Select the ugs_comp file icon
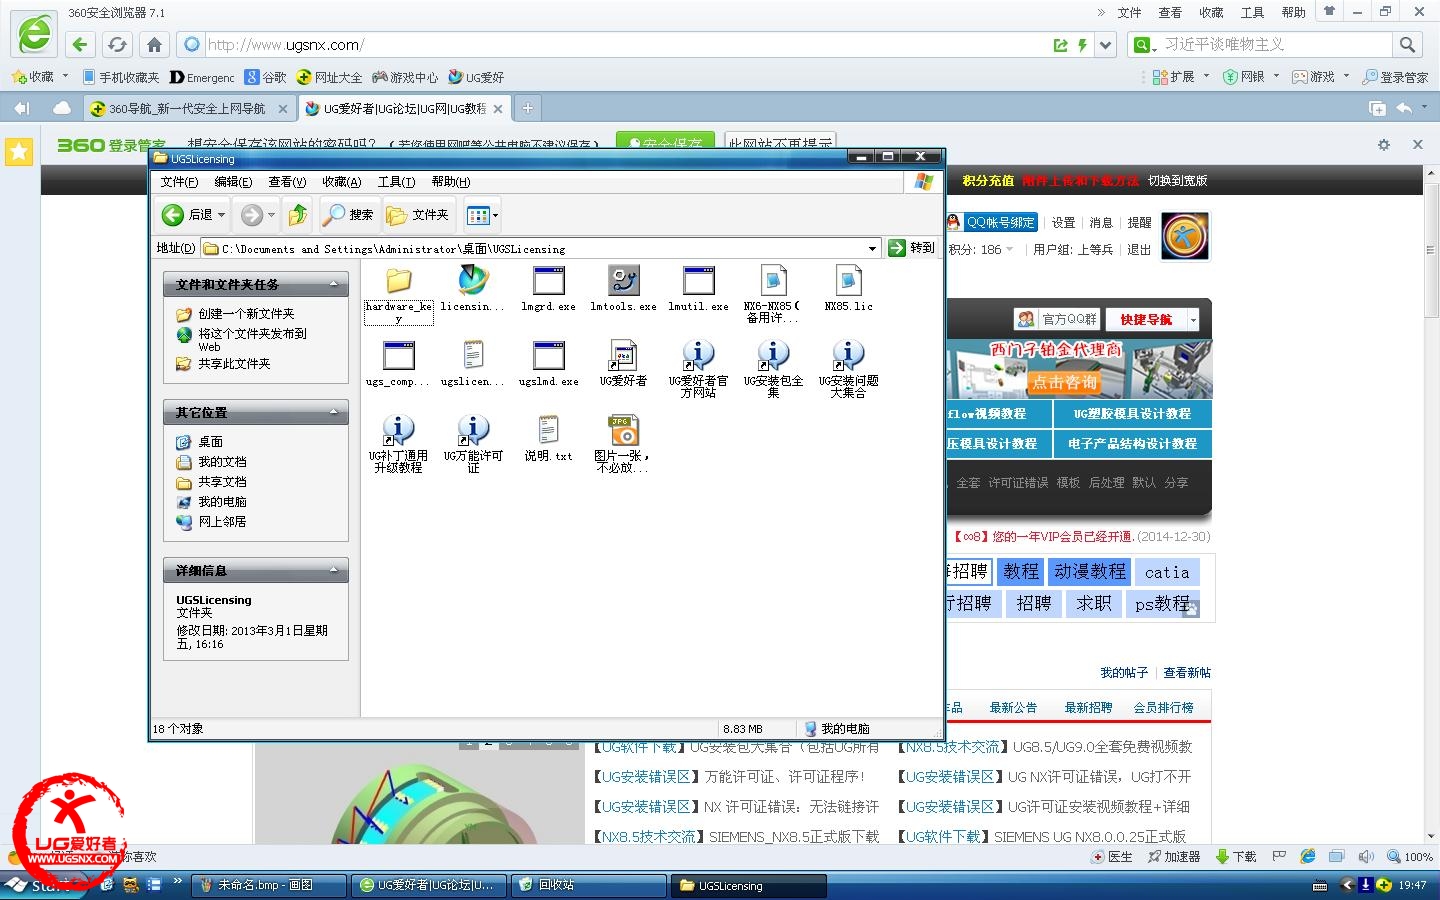The width and height of the screenshot is (1440, 900). 398,355
